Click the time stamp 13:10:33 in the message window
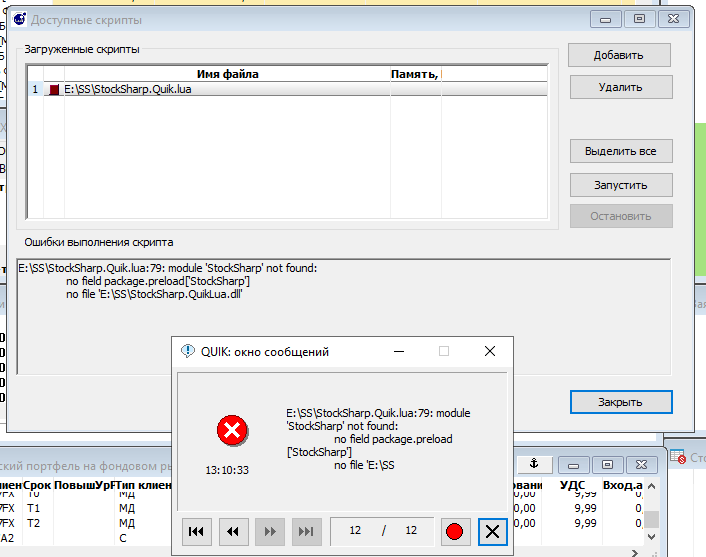The width and height of the screenshot is (706, 557). tap(227, 470)
